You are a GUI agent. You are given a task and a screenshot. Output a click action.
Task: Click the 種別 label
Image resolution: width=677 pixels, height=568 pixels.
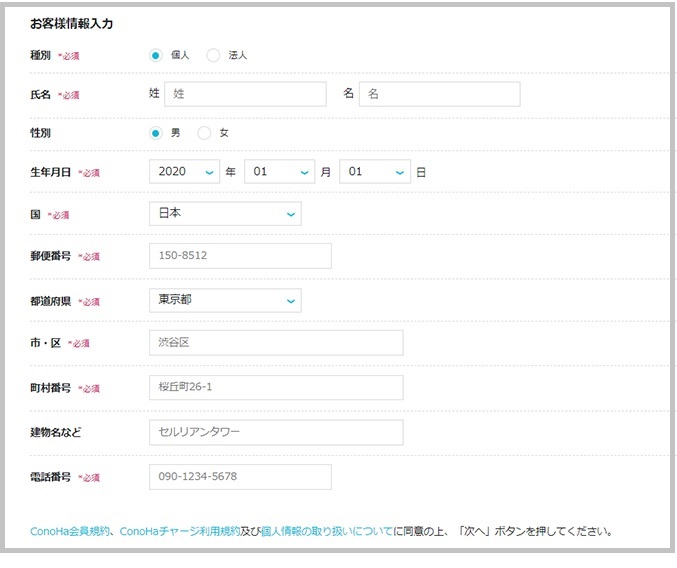coord(40,55)
